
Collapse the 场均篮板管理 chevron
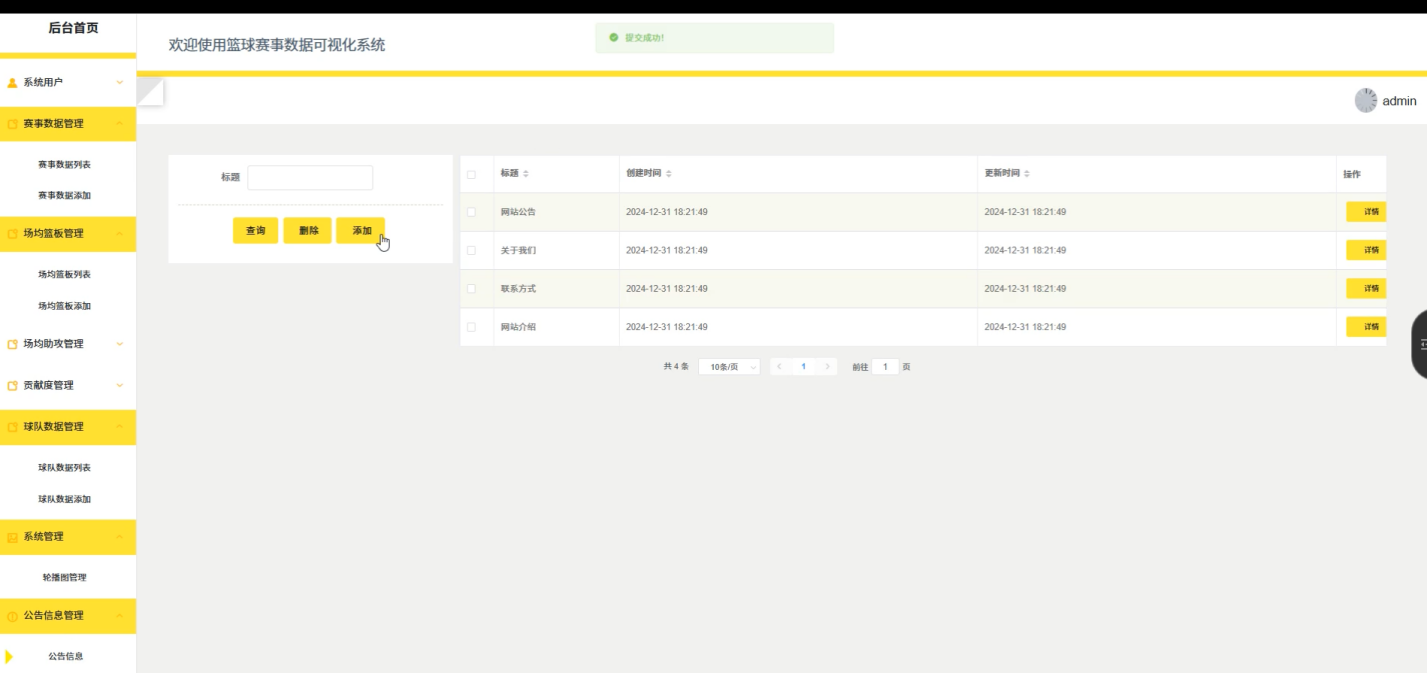(x=120, y=234)
